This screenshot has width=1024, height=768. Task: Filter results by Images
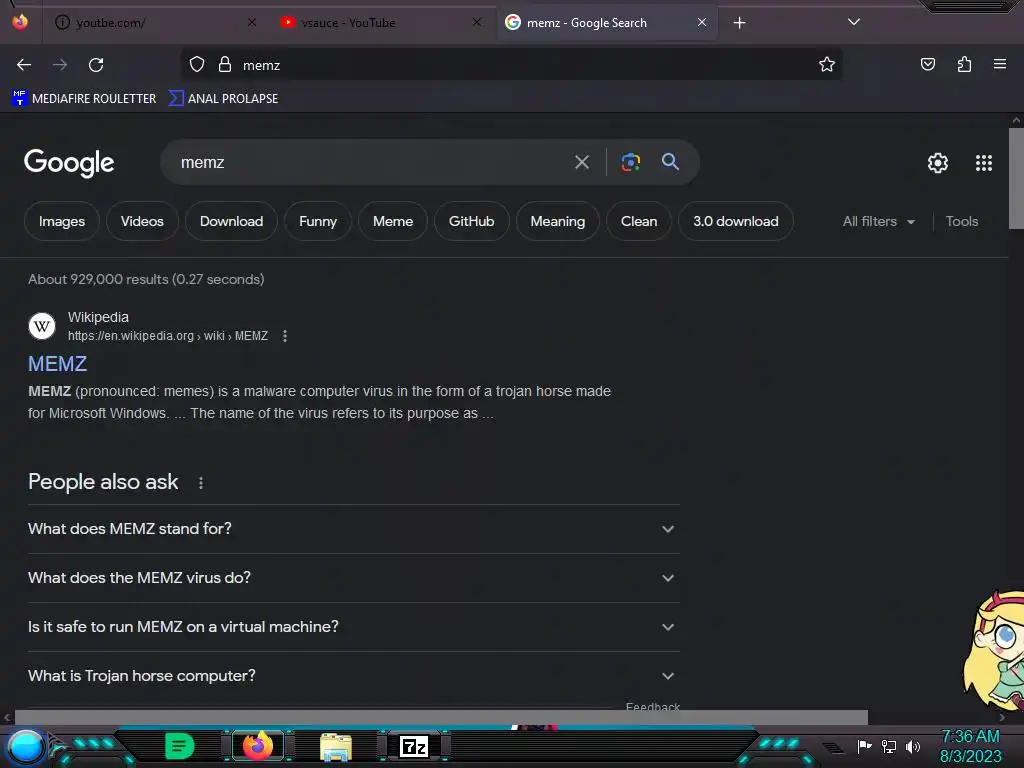[x=62, y=221]
